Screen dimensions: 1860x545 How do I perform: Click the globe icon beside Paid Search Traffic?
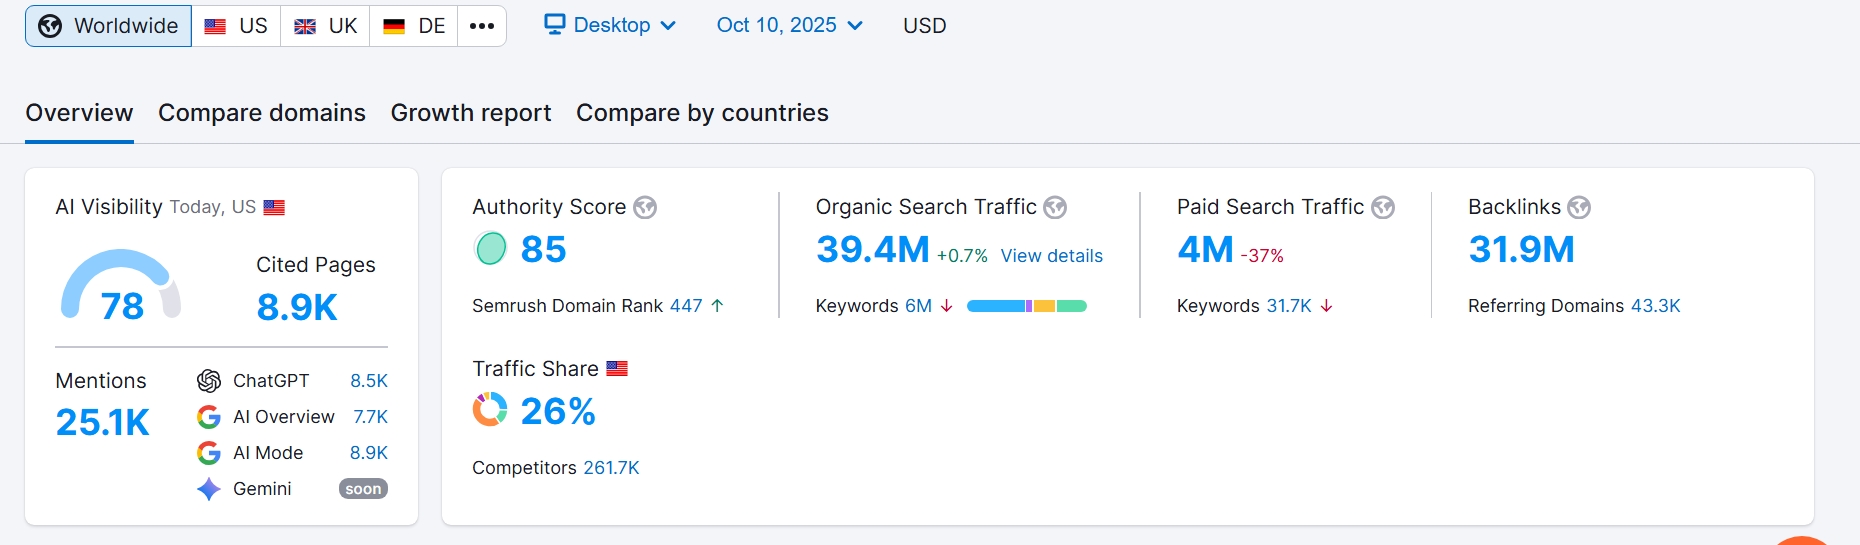coord(1383,207)
